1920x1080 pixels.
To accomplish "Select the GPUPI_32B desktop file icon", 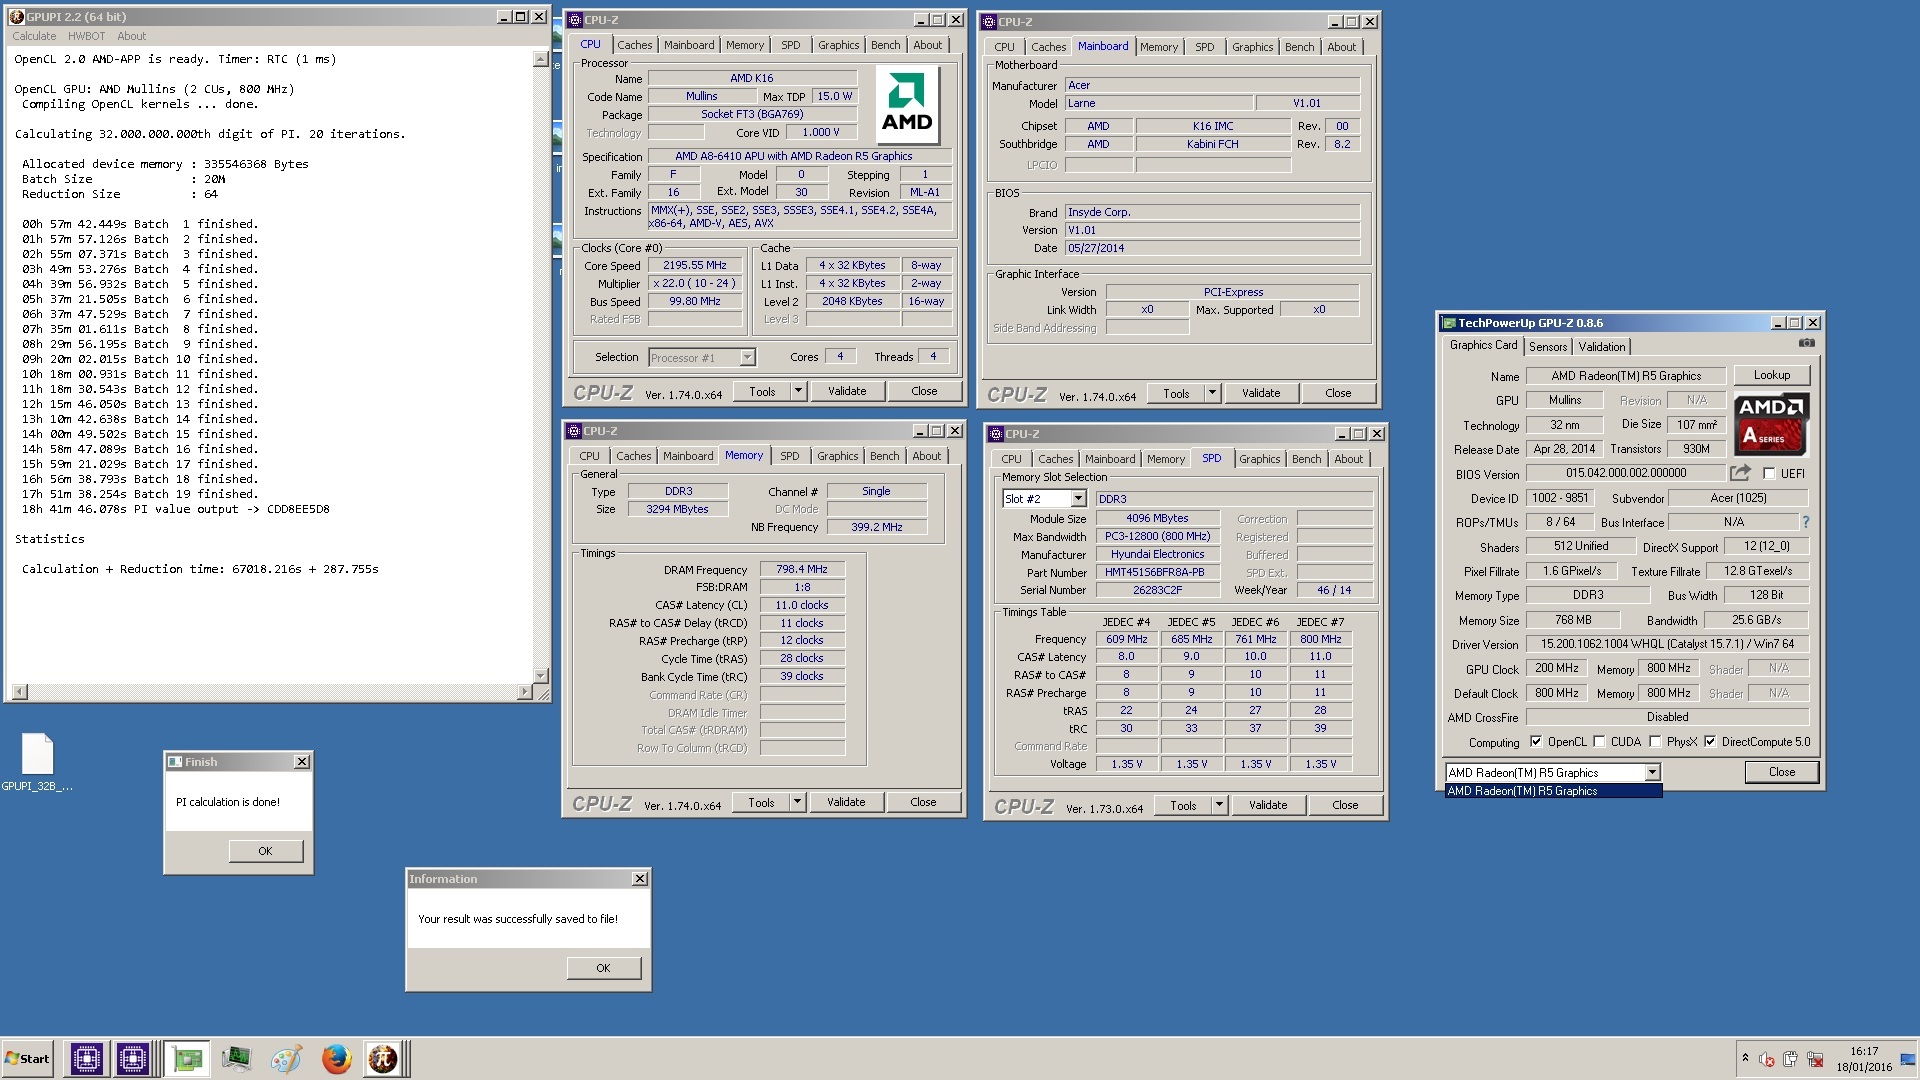I will (x=37, y=762).
